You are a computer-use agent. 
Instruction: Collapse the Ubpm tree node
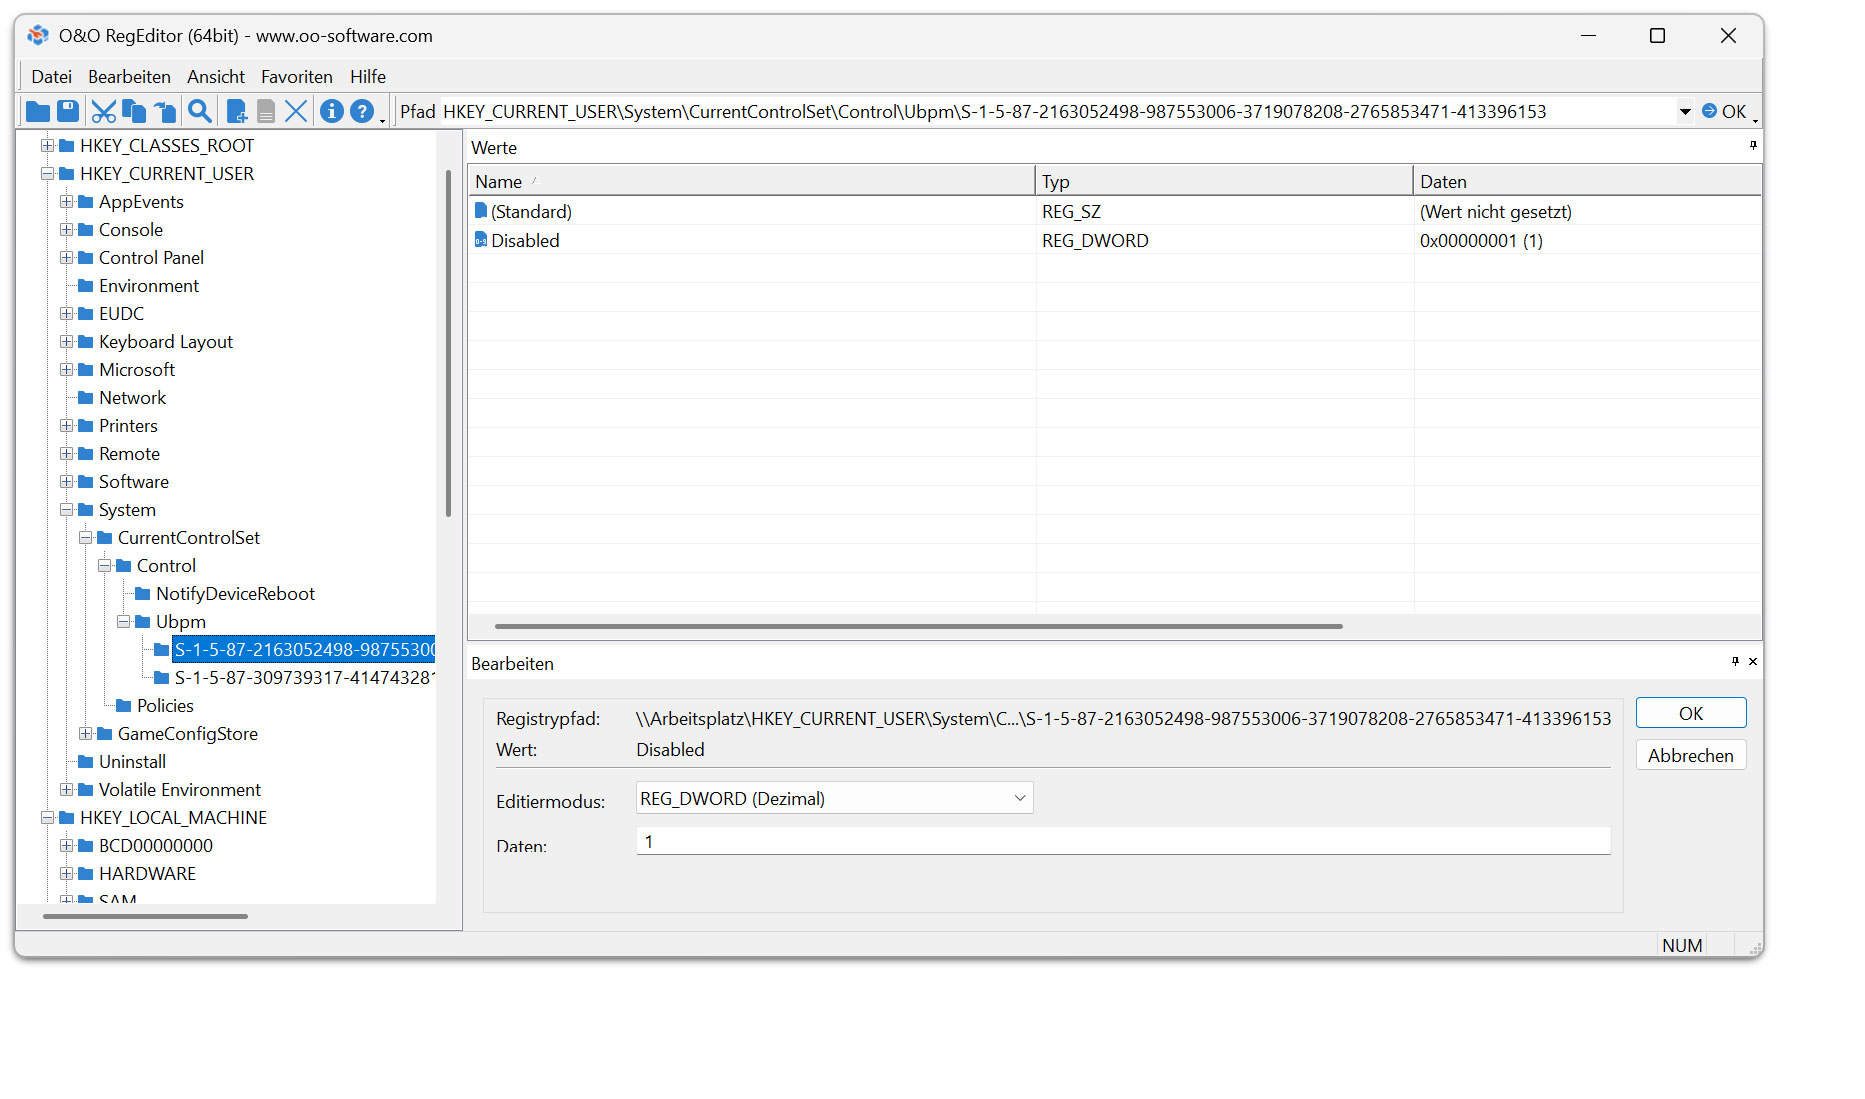click(x=123, y=621)
